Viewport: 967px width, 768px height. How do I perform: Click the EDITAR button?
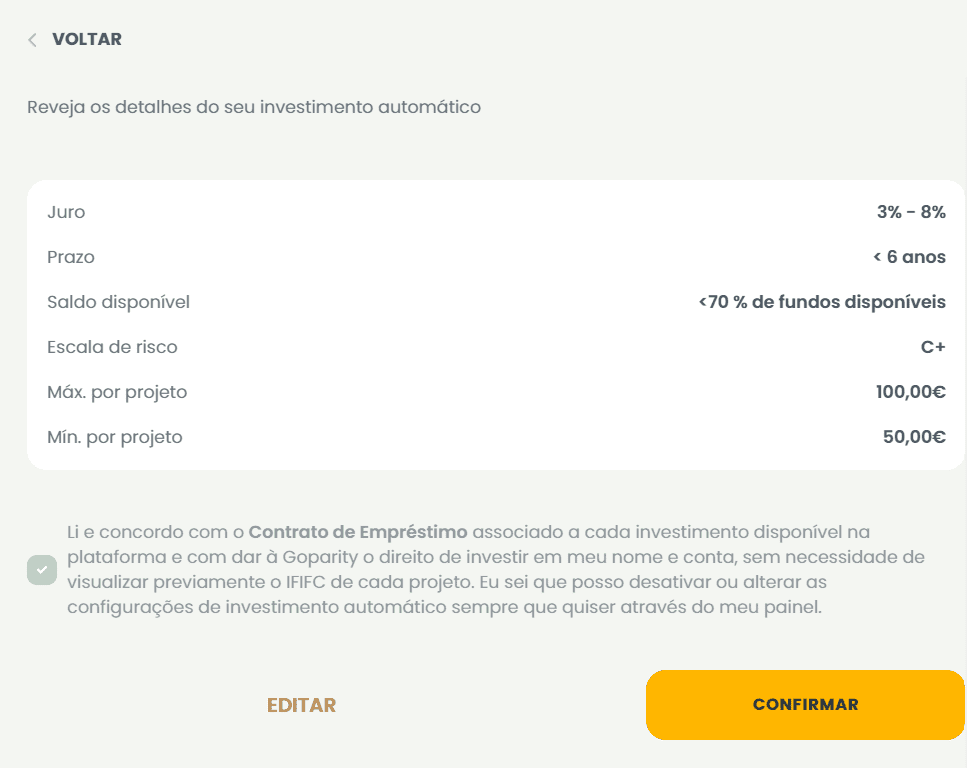(301, 705)
